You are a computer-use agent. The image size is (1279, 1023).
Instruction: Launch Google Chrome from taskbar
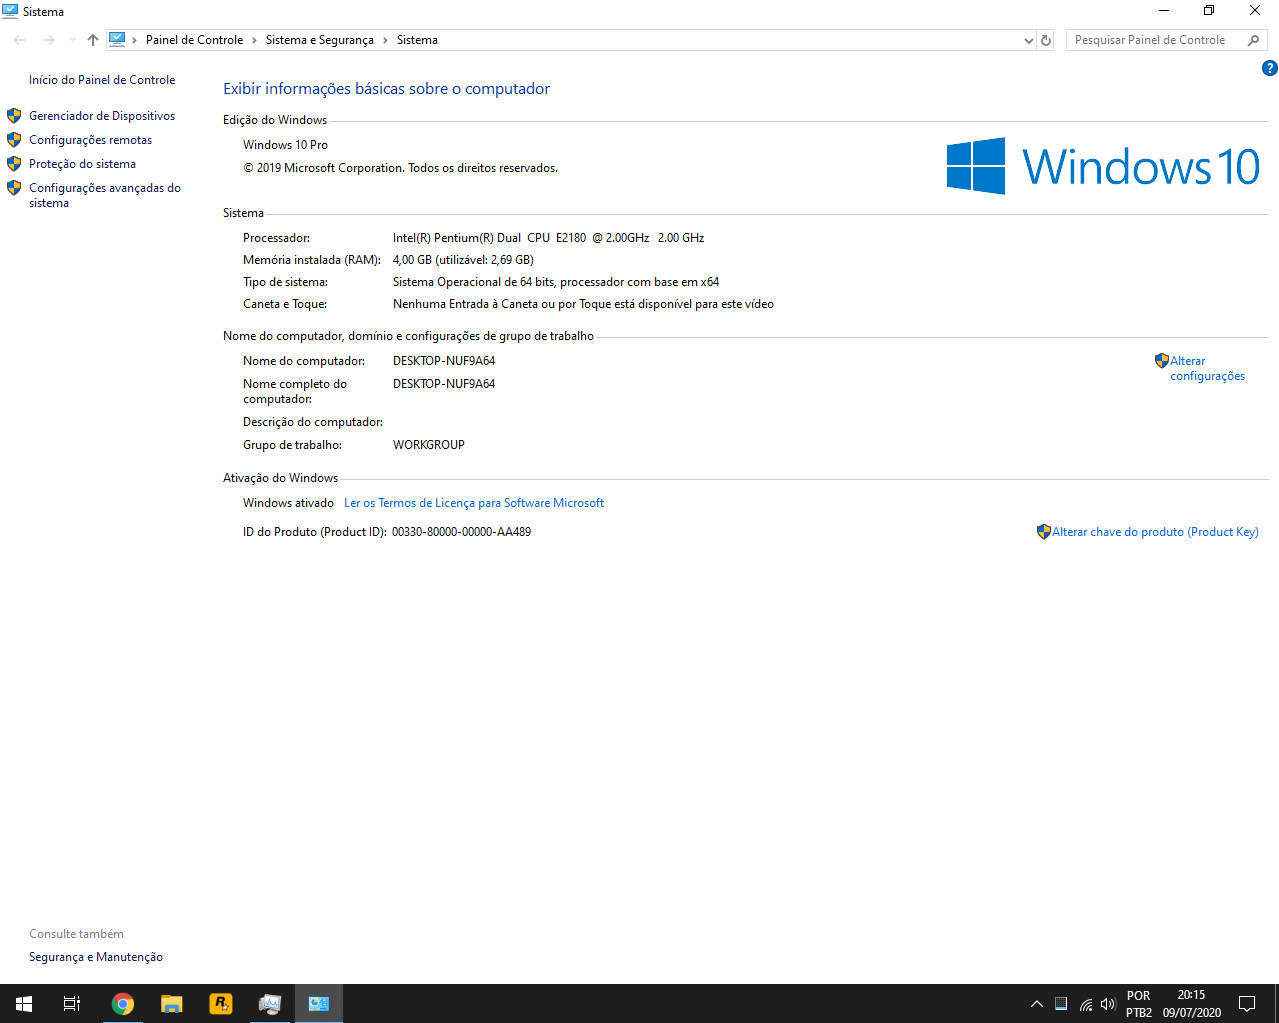(x=122, y=1003)
